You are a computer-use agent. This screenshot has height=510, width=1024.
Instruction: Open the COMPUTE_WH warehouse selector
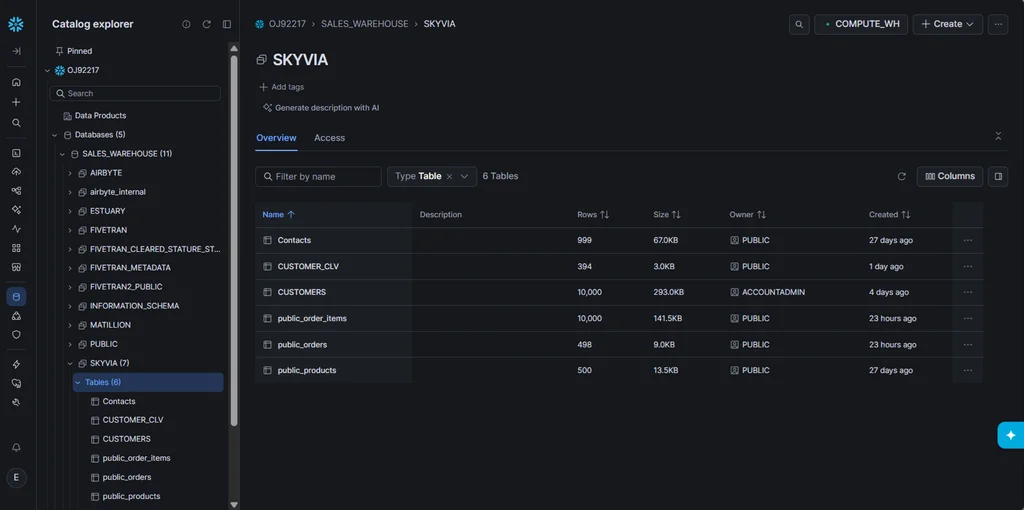(861, 24)
